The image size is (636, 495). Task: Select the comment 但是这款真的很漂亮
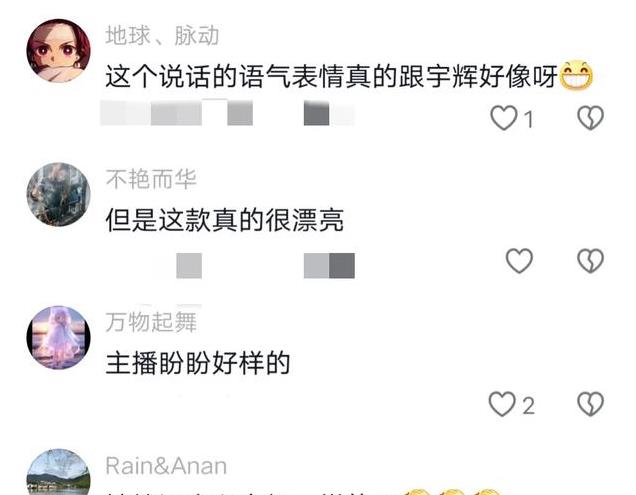click(x=225, y=220)
